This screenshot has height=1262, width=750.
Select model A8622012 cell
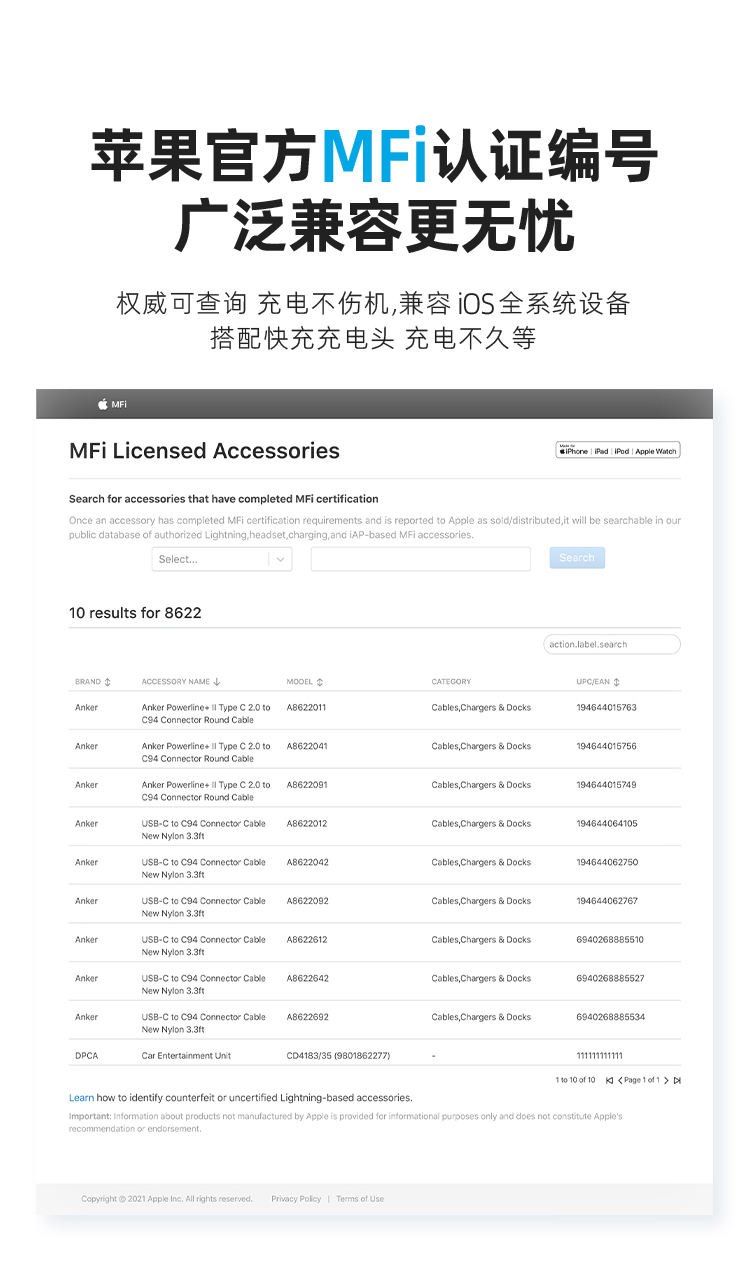pos(307,824)
